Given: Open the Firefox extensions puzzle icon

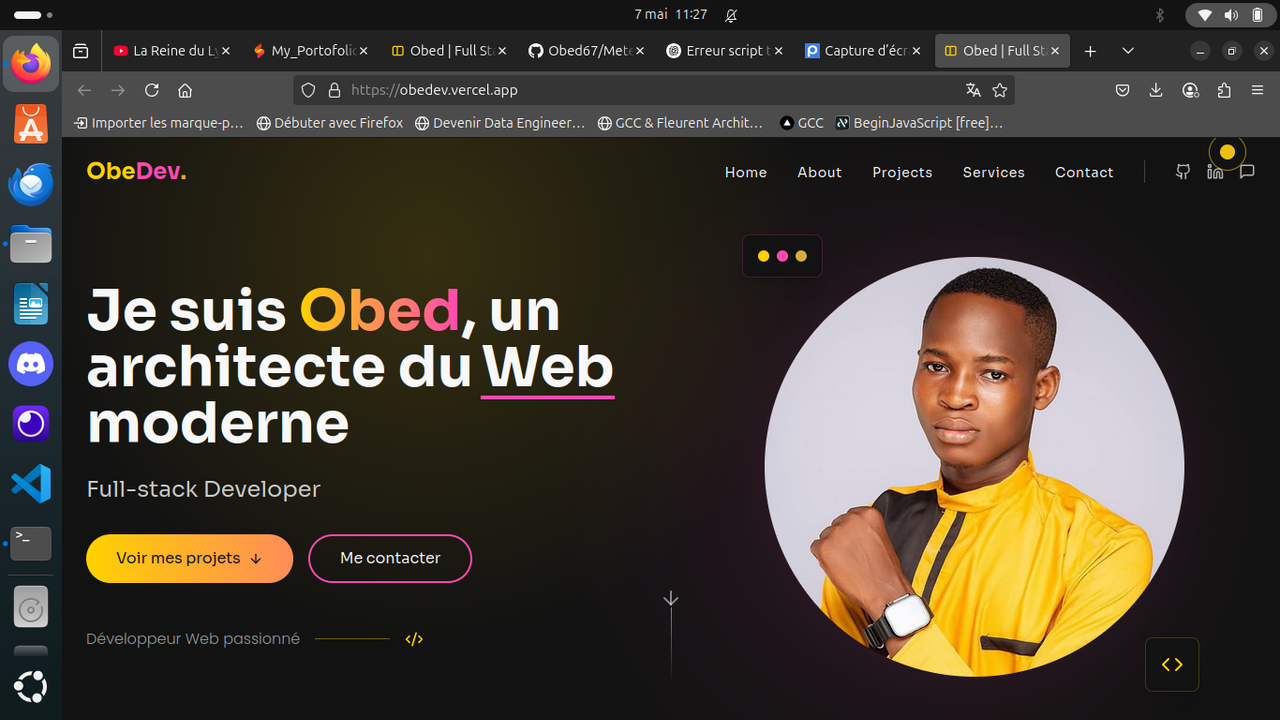Looking at the screenshot, I should pyautogui.click(x=1224, y=90).
